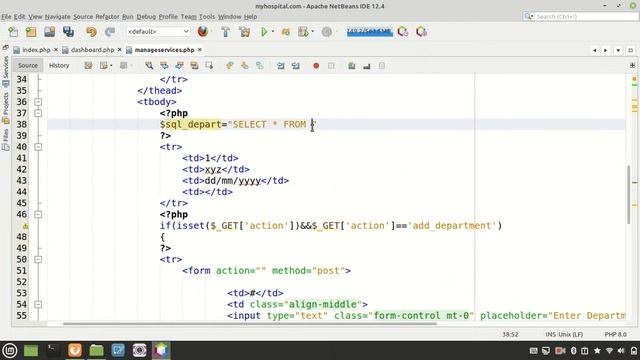Switch to the Source view button
This screenshot has width=640, height=360.
(28, 65)
